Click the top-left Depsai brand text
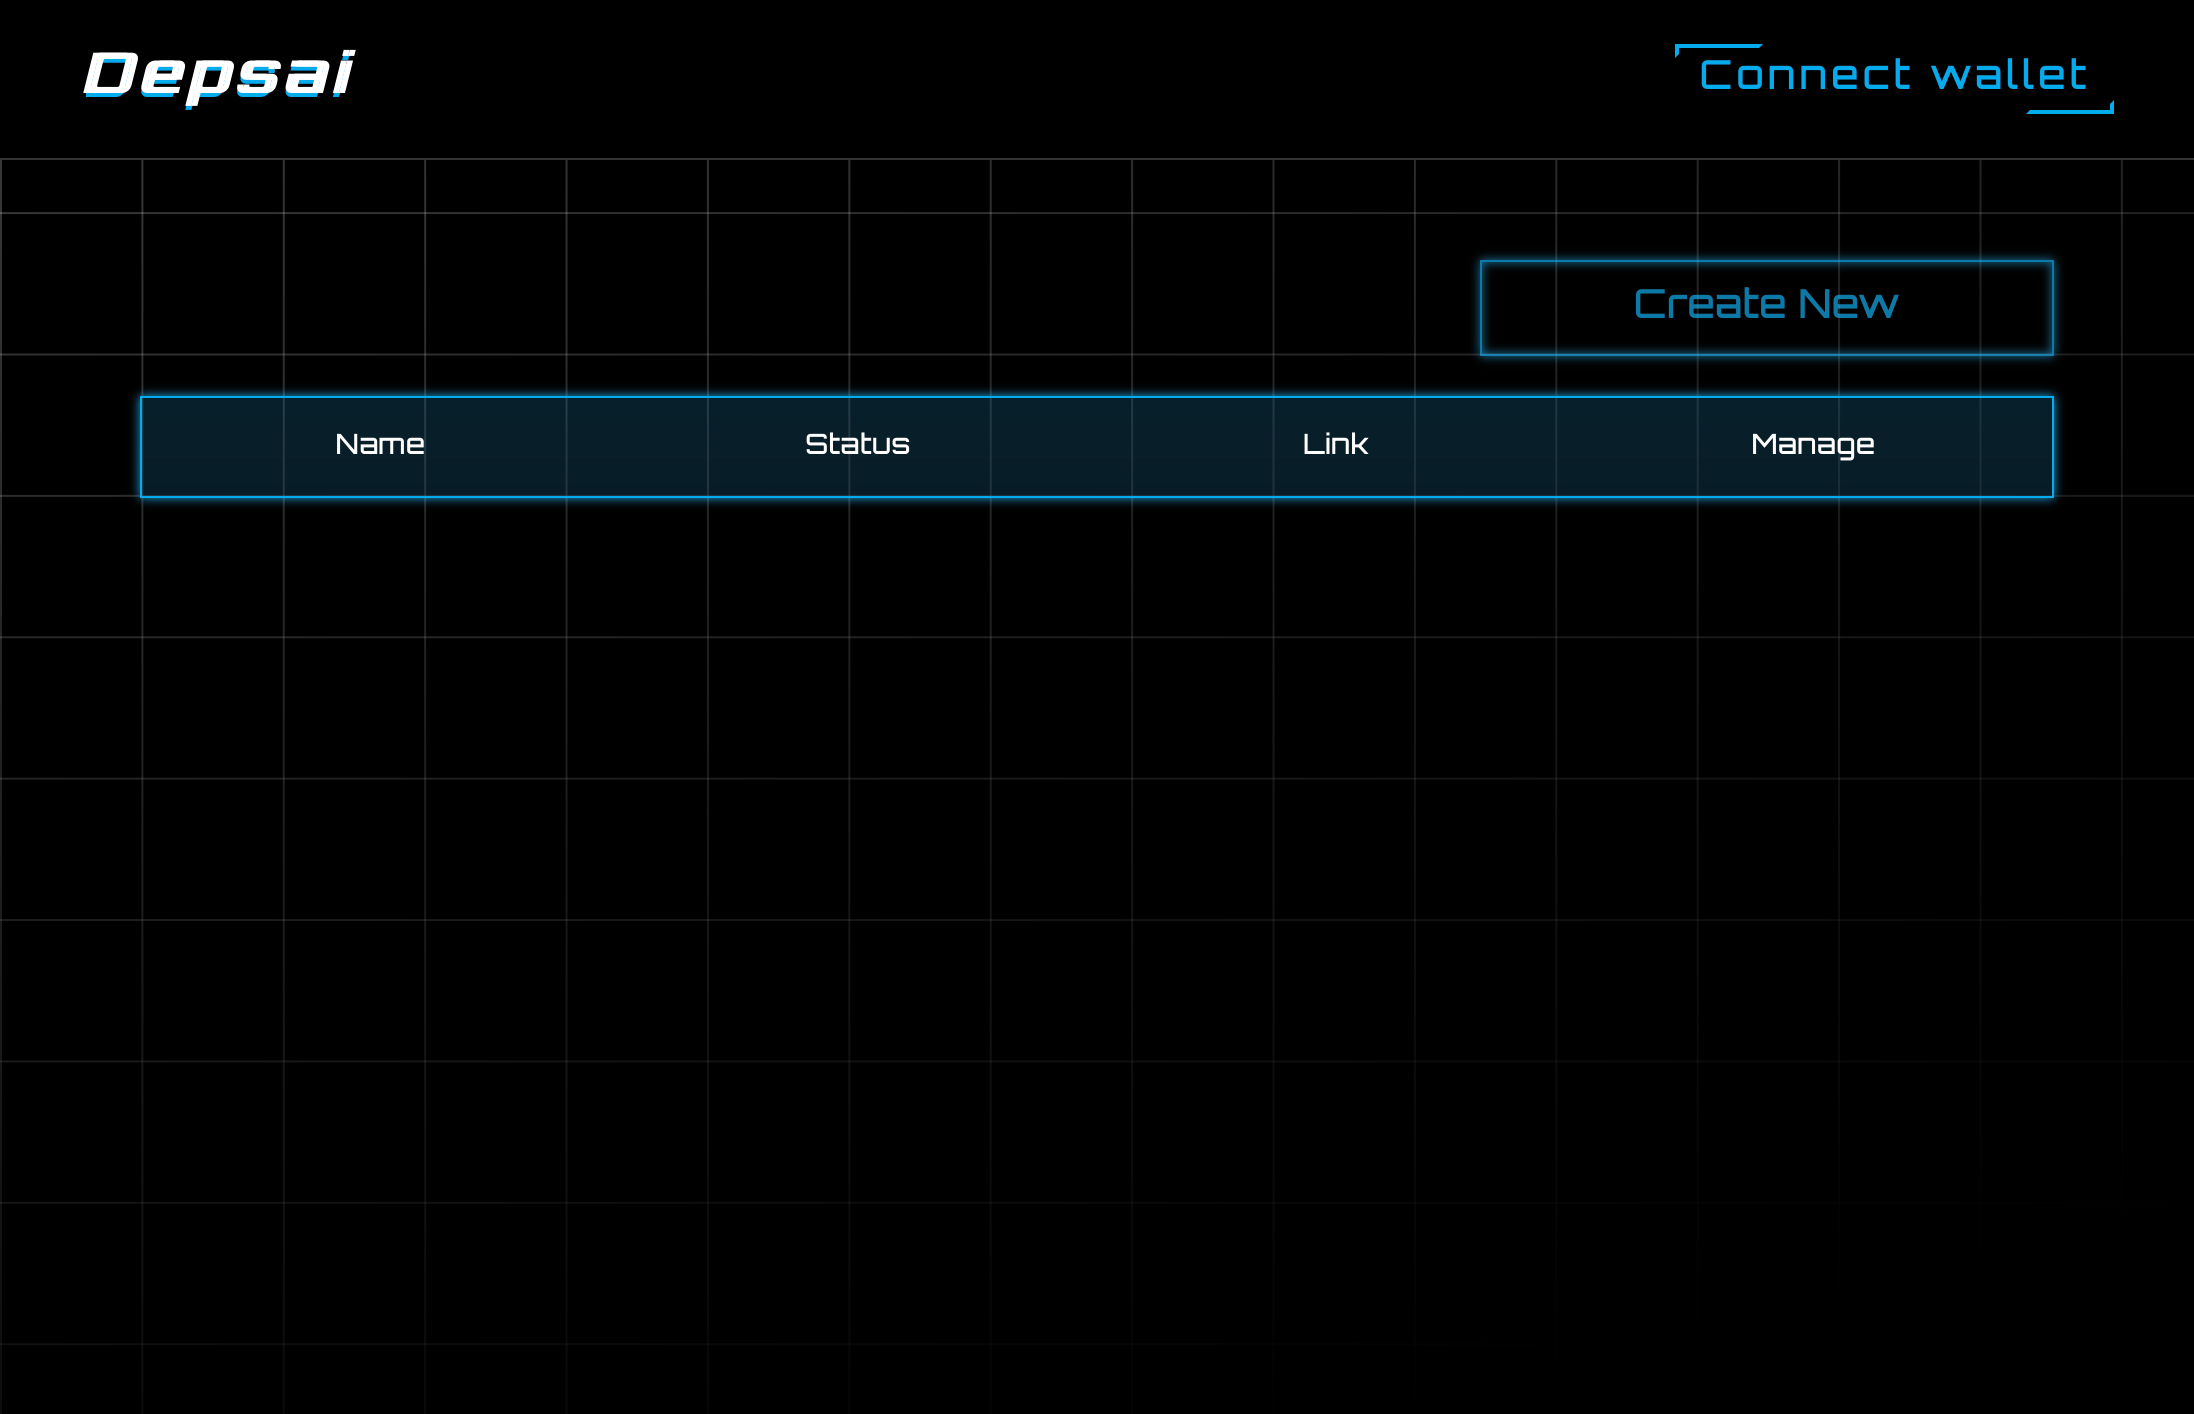This screenshot has height=1414, width=2194. pos(218,75)
